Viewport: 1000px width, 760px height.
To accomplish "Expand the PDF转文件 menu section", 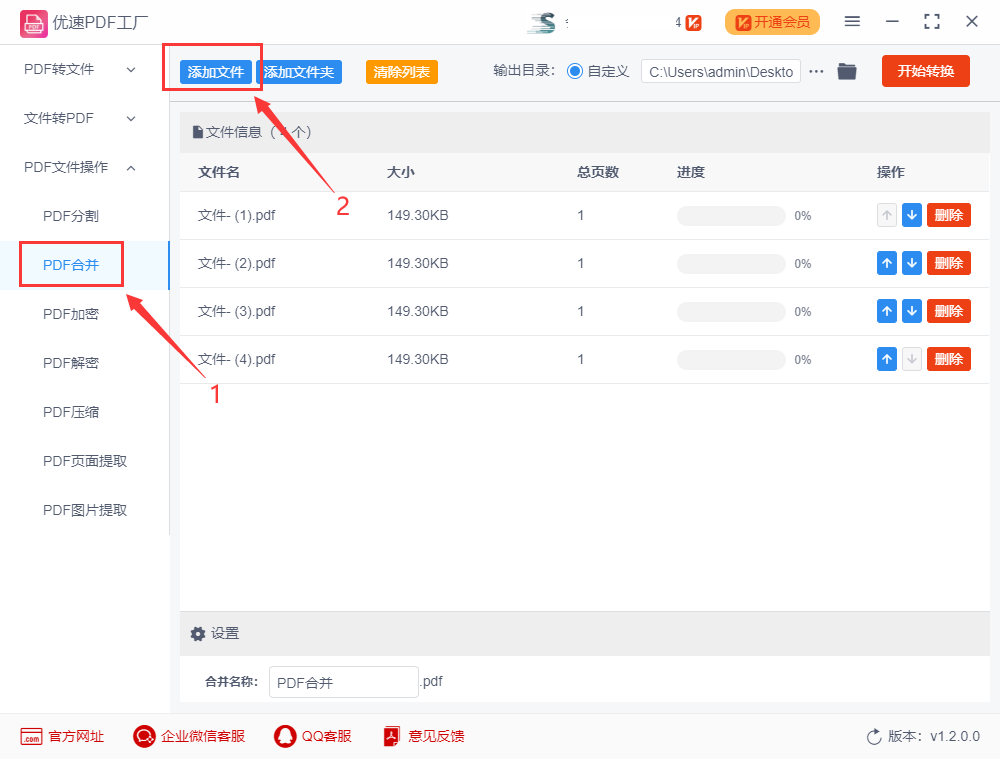I will click(80, 69).
